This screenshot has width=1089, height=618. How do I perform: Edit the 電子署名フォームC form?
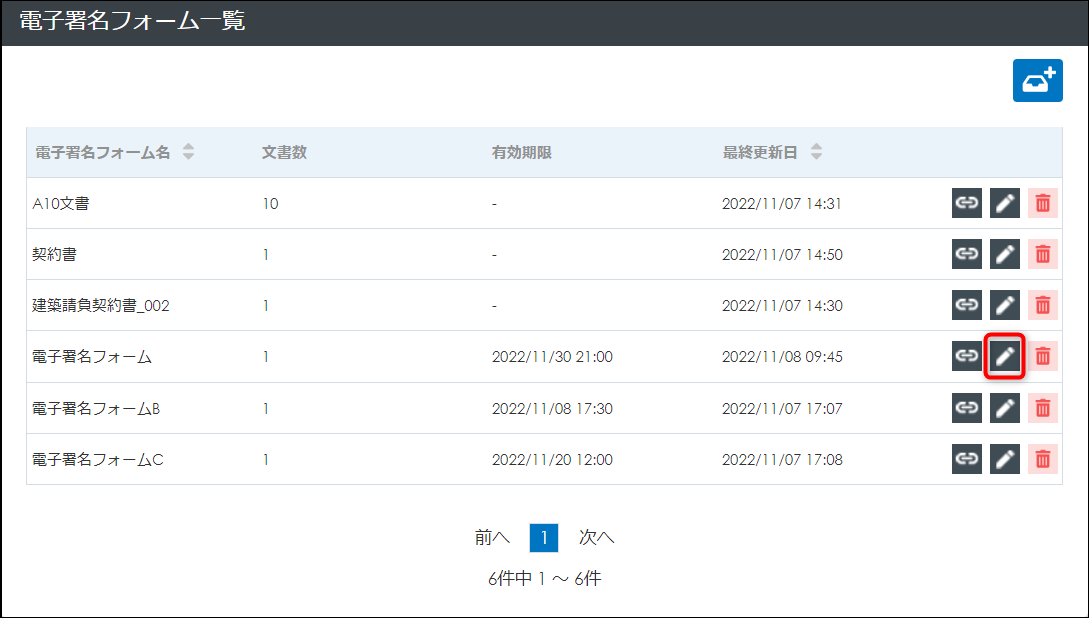1005,459
